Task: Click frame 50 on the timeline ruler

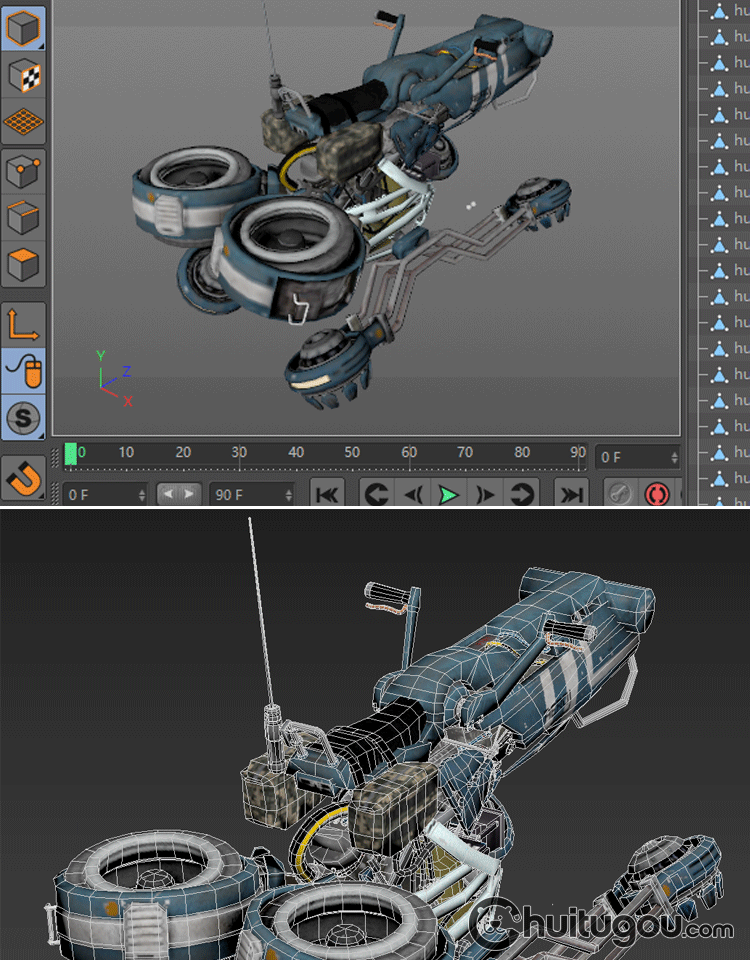Action: (x=352, y=454)
